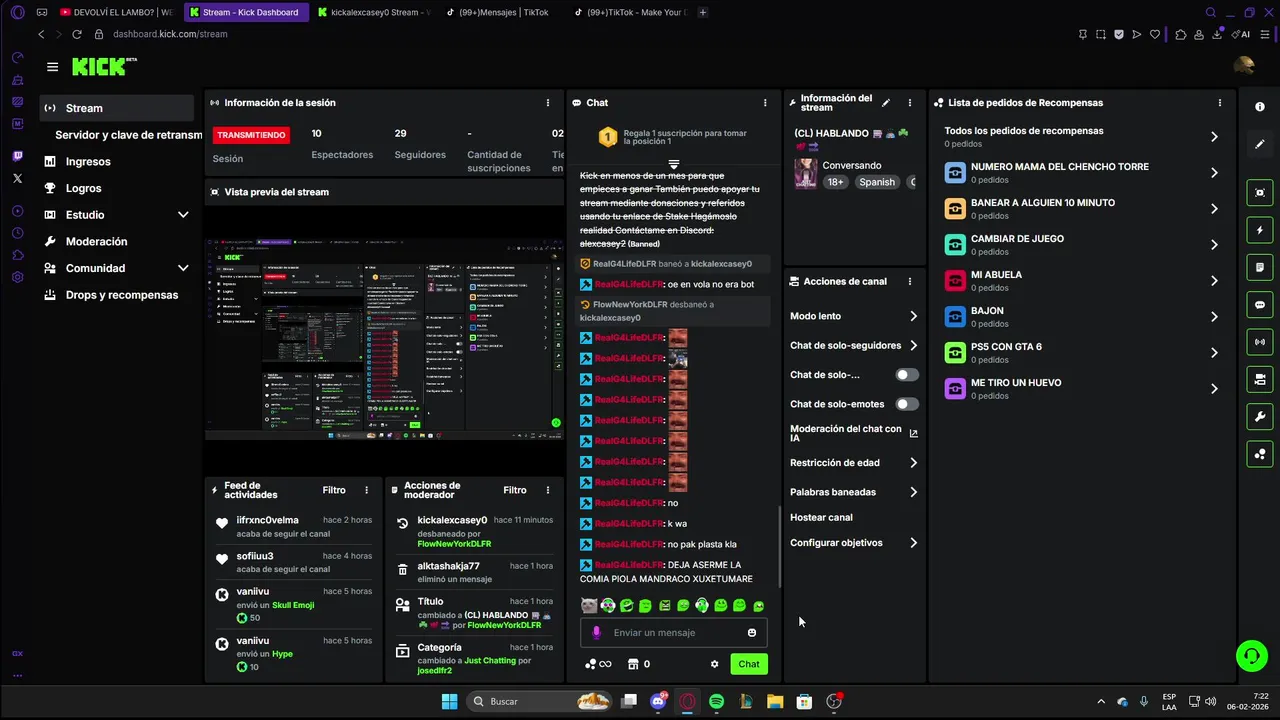Click the green headset support button
Screen dimensions: 1280x720
coord(1251,656)
